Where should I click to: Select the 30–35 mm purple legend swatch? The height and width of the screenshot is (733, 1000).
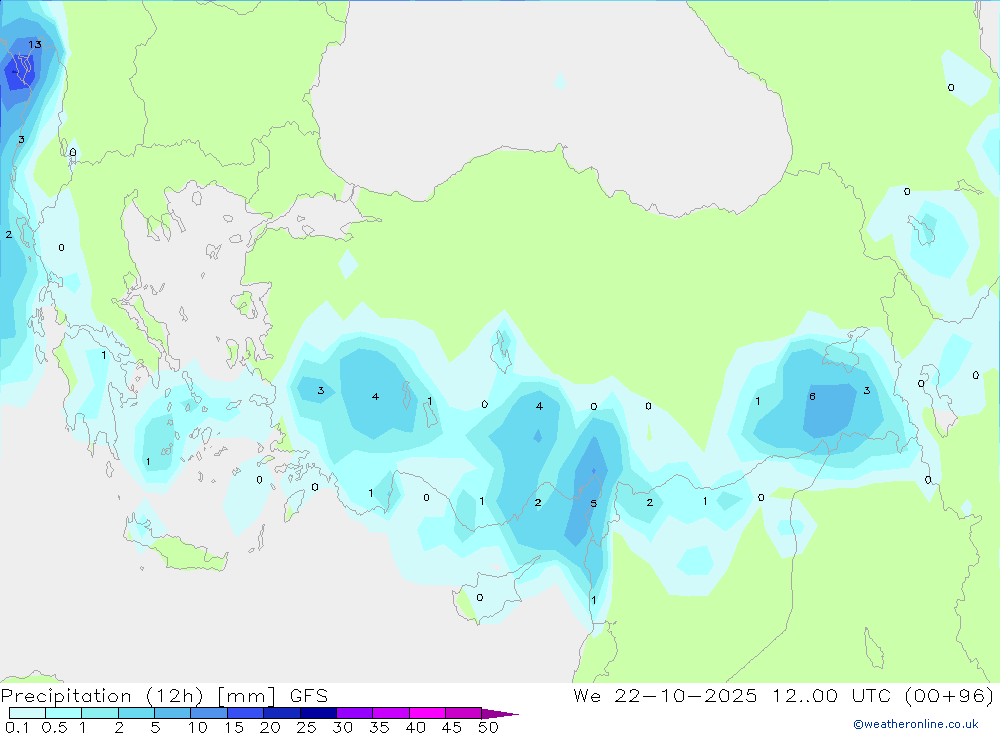coord(355,713)
